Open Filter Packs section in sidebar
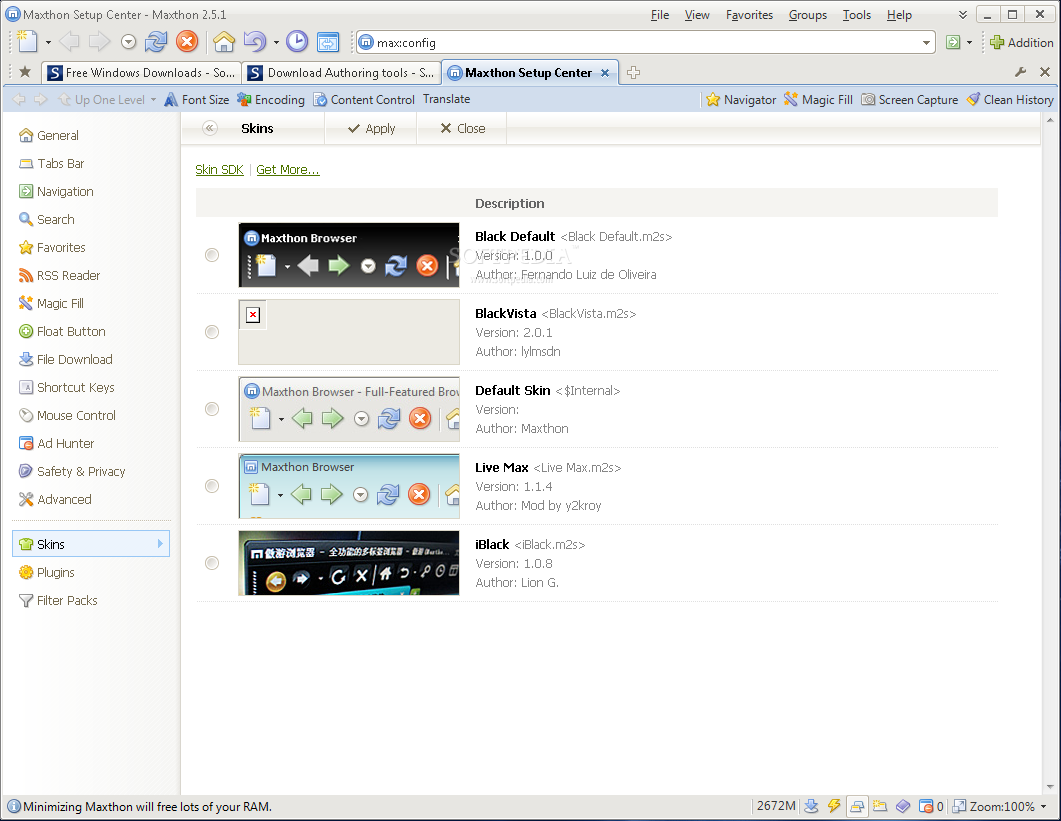Viewport: 1061px width, 821px height. click(58, 600)
